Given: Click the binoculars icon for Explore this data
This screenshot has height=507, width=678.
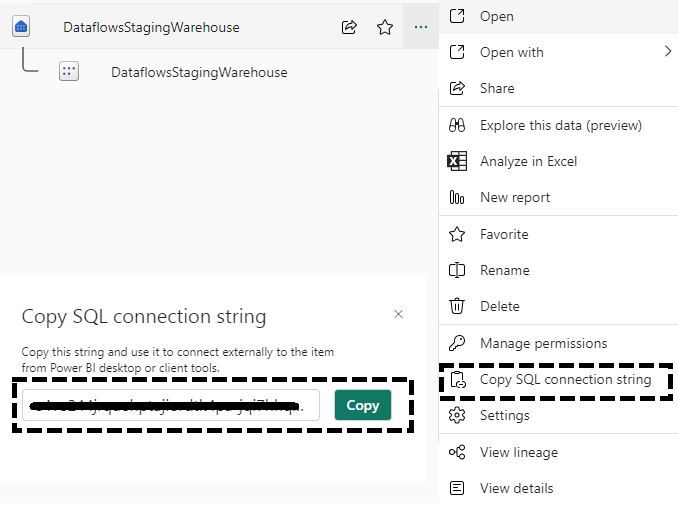Looking at the screenshot, I should (x=457, y=125).
